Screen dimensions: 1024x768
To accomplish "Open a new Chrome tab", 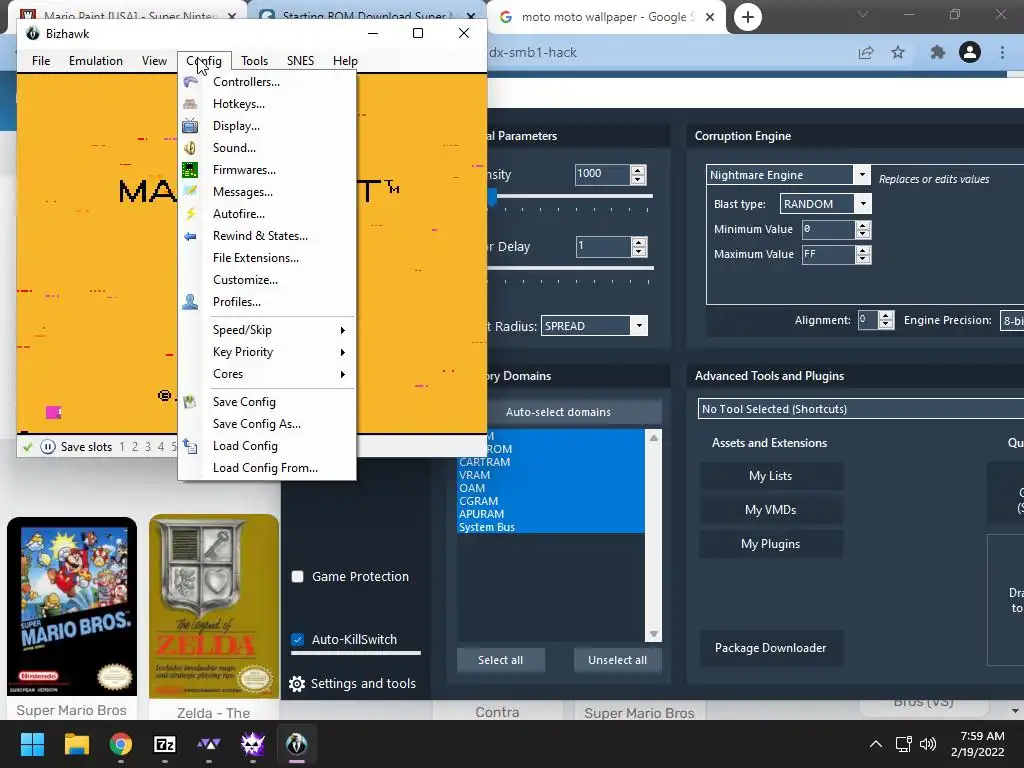I will click(x=748, y=17).
